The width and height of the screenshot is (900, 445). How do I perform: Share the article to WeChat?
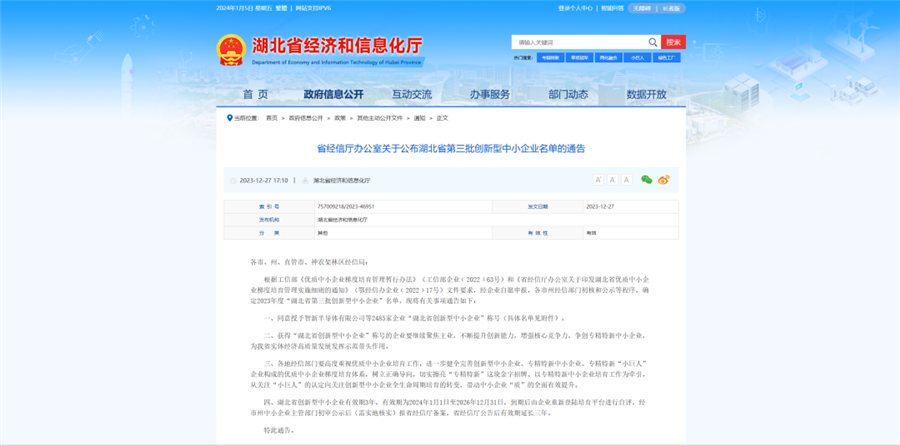pyautogui.click(x=647, y=180)
